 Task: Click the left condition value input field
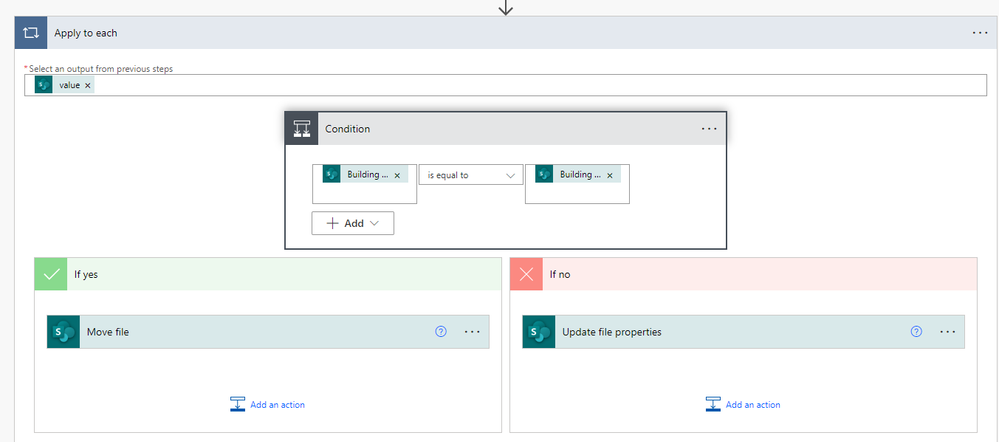tap(364, 184)
